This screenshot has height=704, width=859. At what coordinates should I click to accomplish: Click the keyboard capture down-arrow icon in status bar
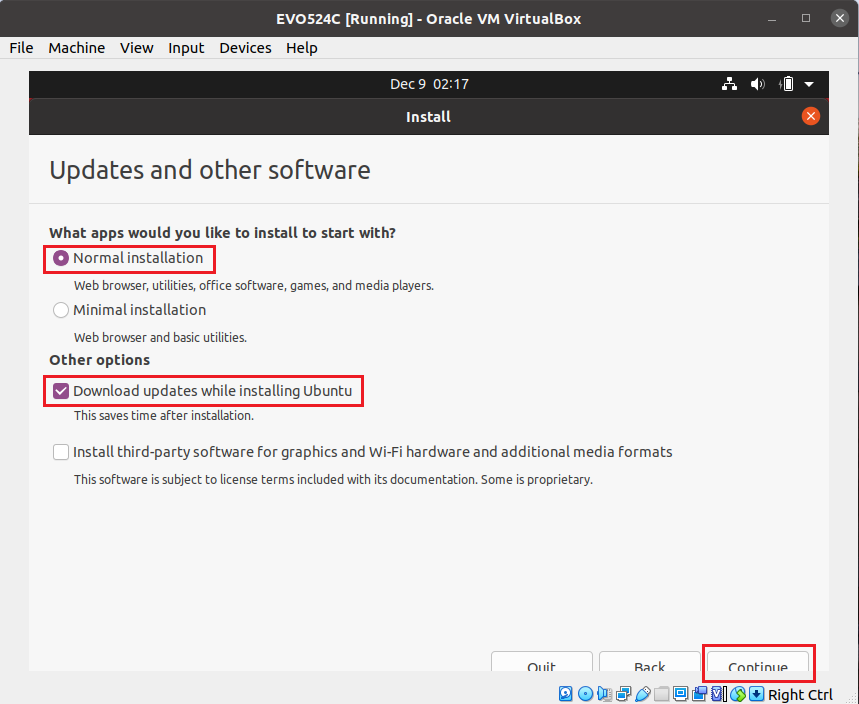point(757,694)
